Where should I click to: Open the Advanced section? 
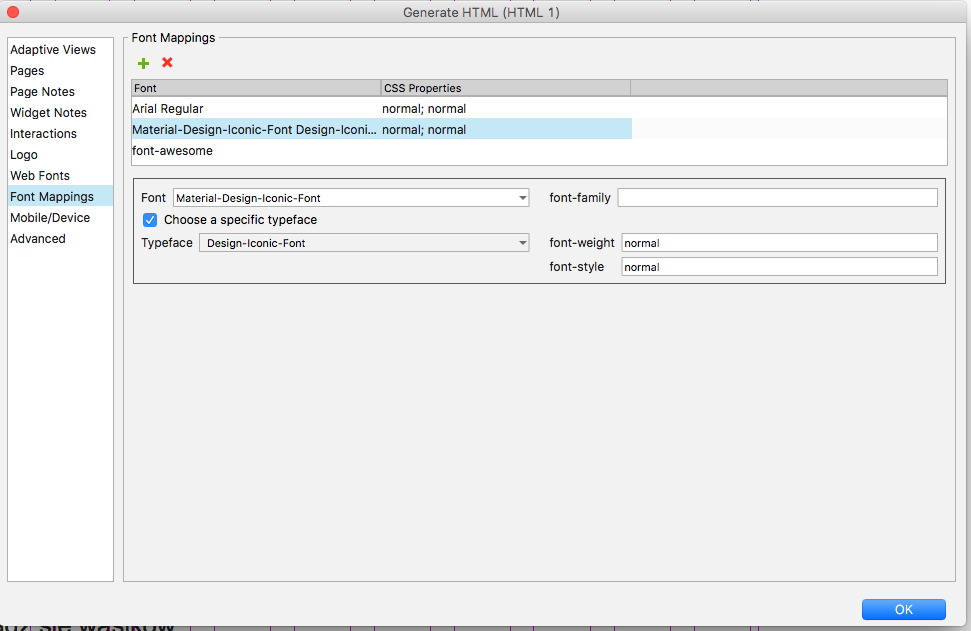tap(38, 239)
